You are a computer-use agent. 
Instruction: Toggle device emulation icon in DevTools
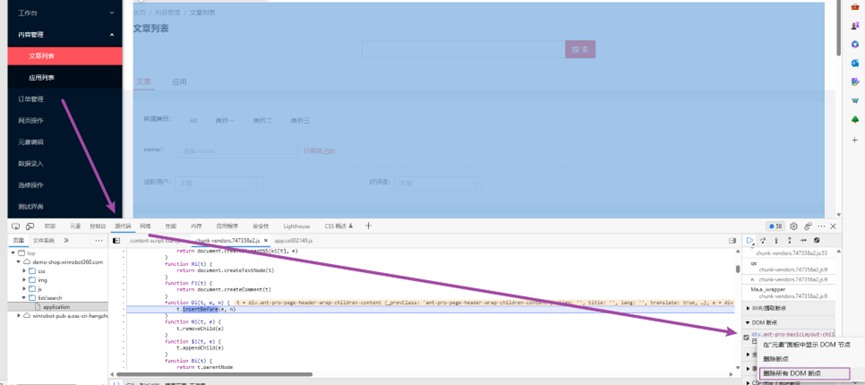pyautogui.click(x=30, y=226)
